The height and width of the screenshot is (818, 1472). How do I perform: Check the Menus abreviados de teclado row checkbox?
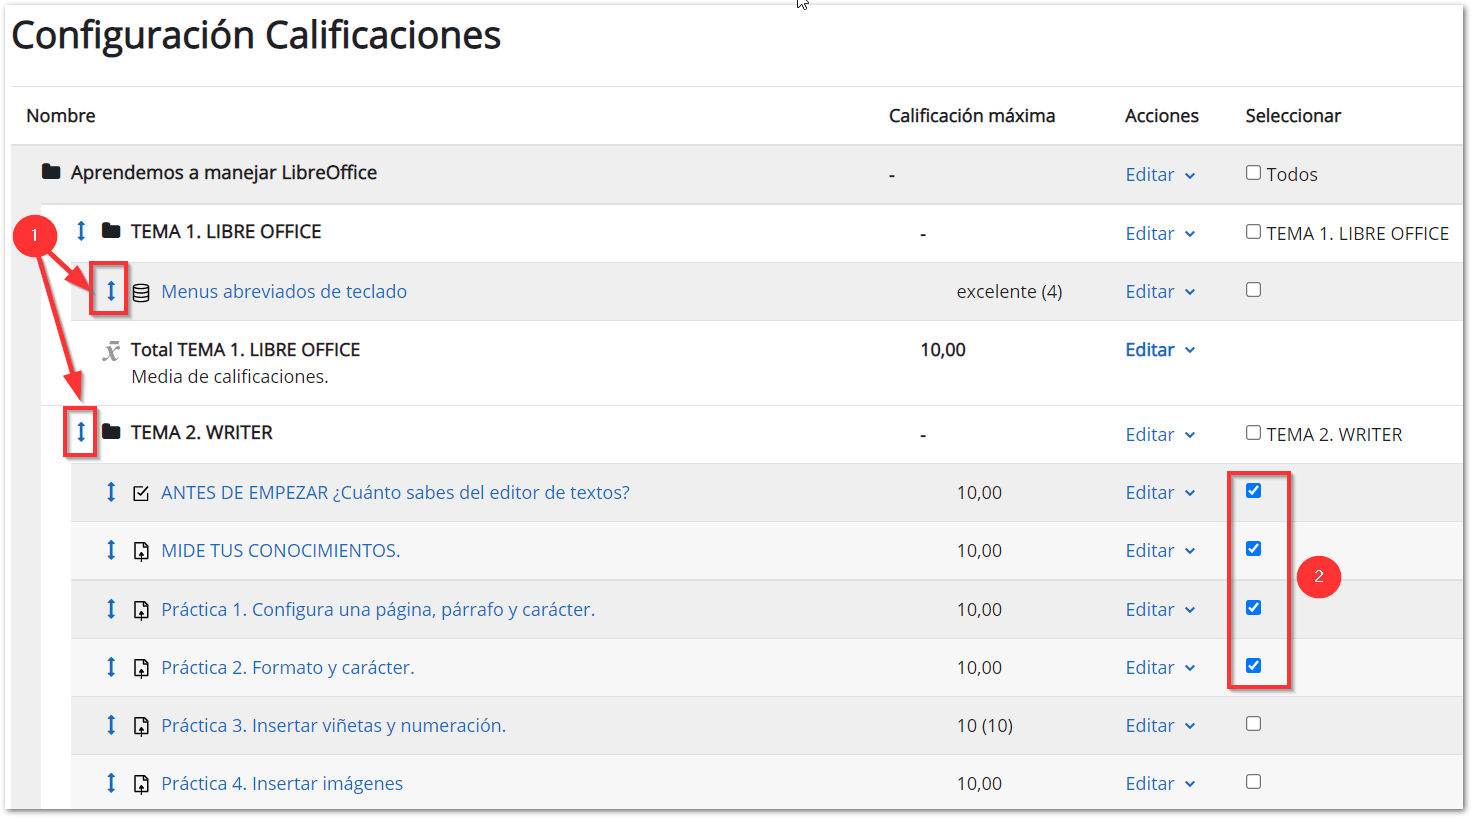click(1253, 290)
